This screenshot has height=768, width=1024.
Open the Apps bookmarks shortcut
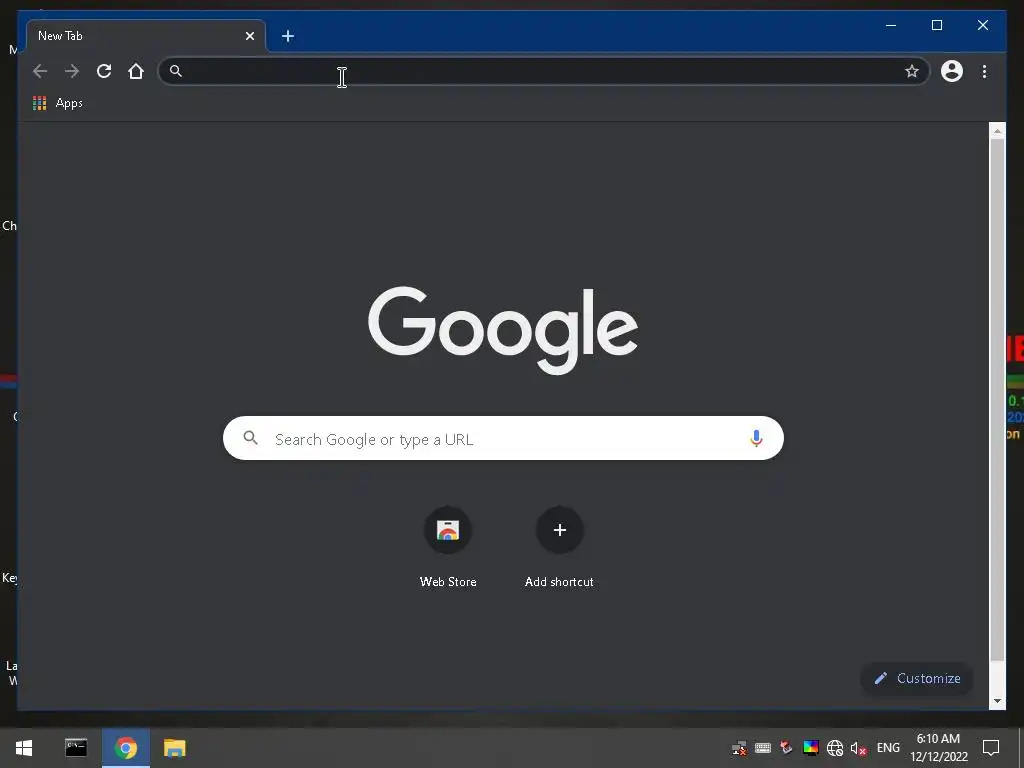[58, 103]
